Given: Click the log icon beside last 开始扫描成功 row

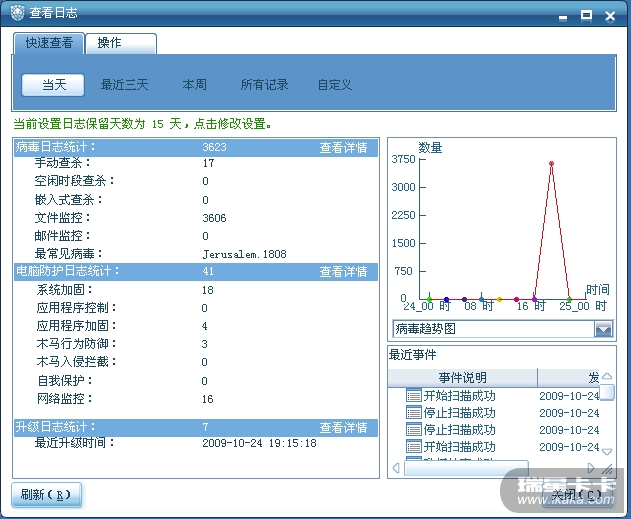Looking at the screenshot, I should (x=413, y=447).
